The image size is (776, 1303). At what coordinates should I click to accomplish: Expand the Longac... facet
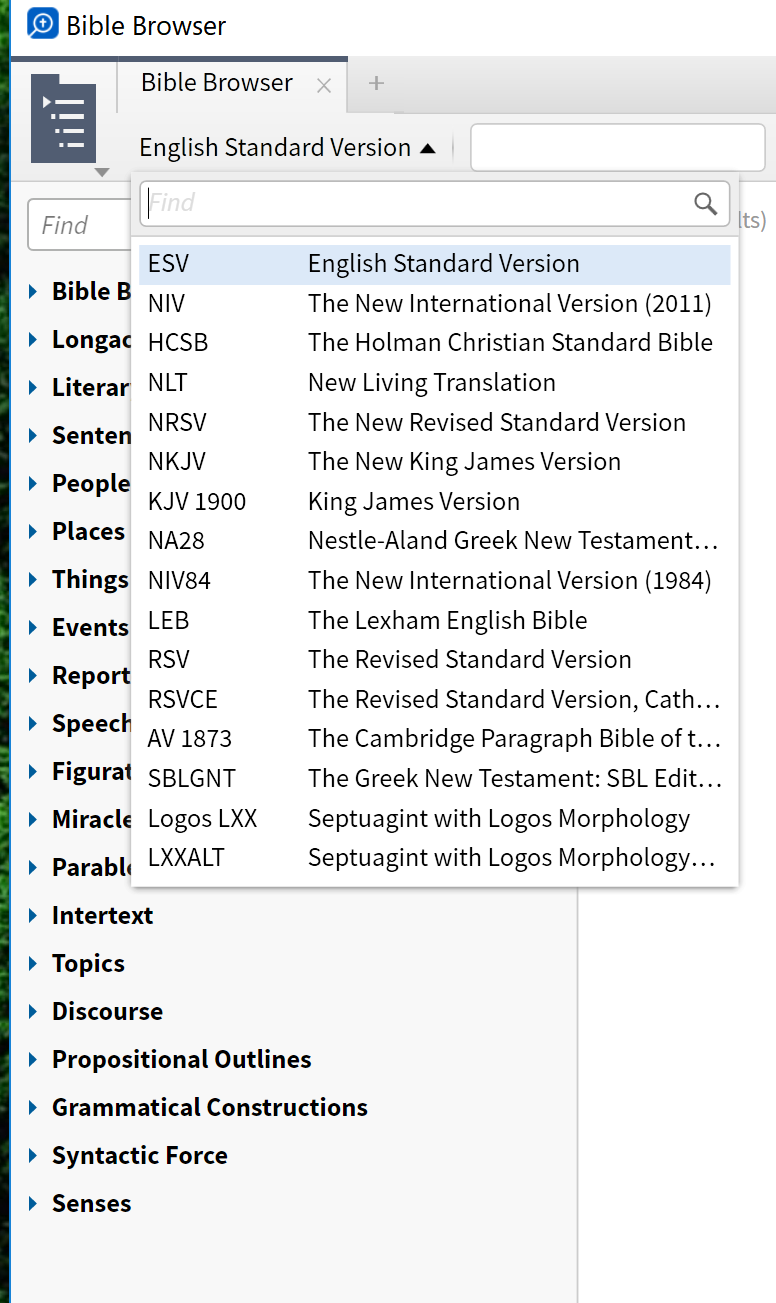point(33,339)
